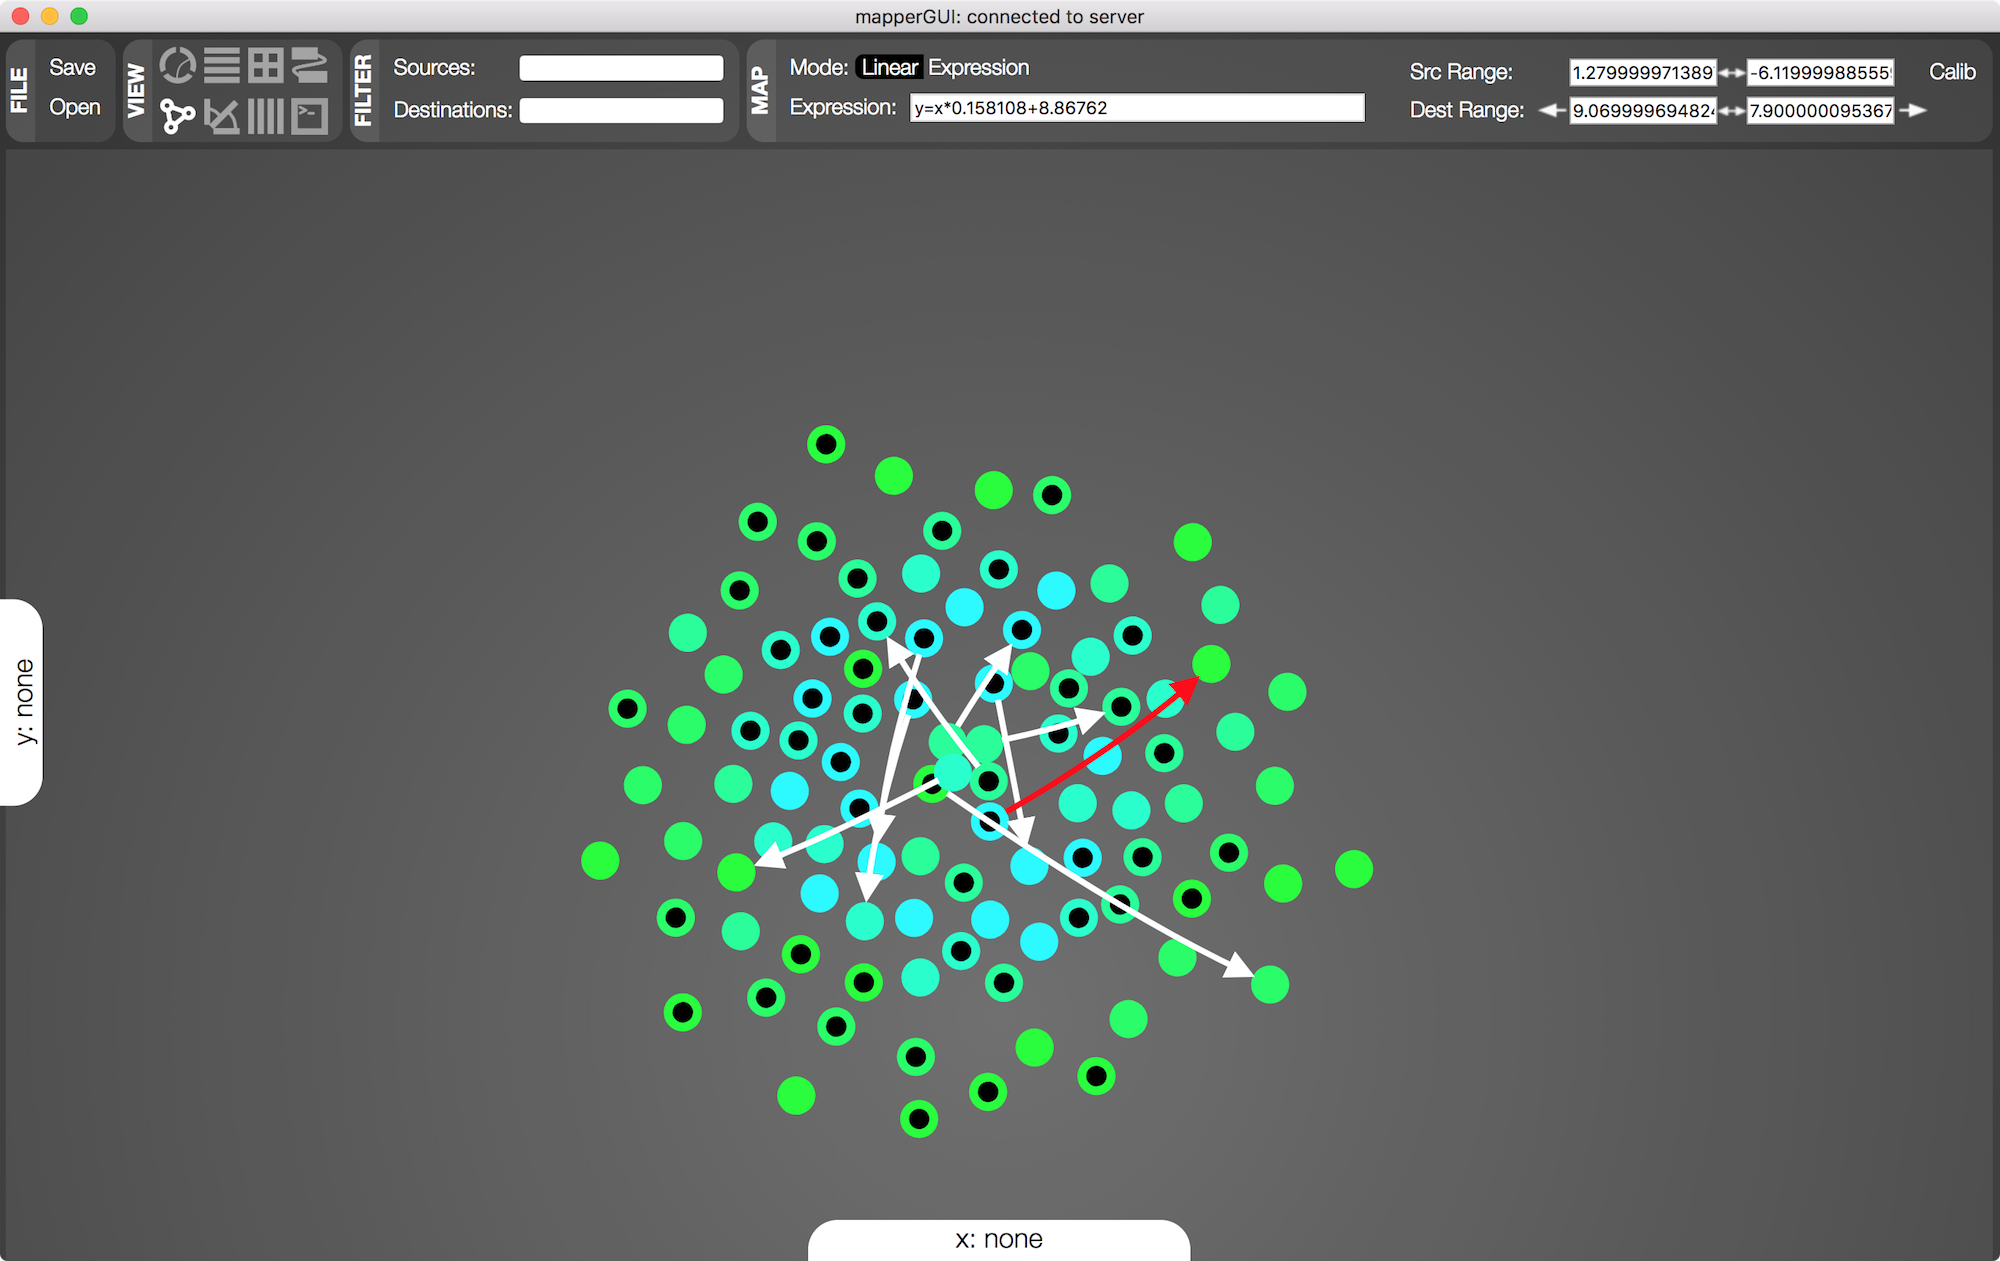The height and width of the screenshot is (1261, 2000).
Task: Switch to the canvas (compass drawing) view icon
Action: [x=222, y=116]
